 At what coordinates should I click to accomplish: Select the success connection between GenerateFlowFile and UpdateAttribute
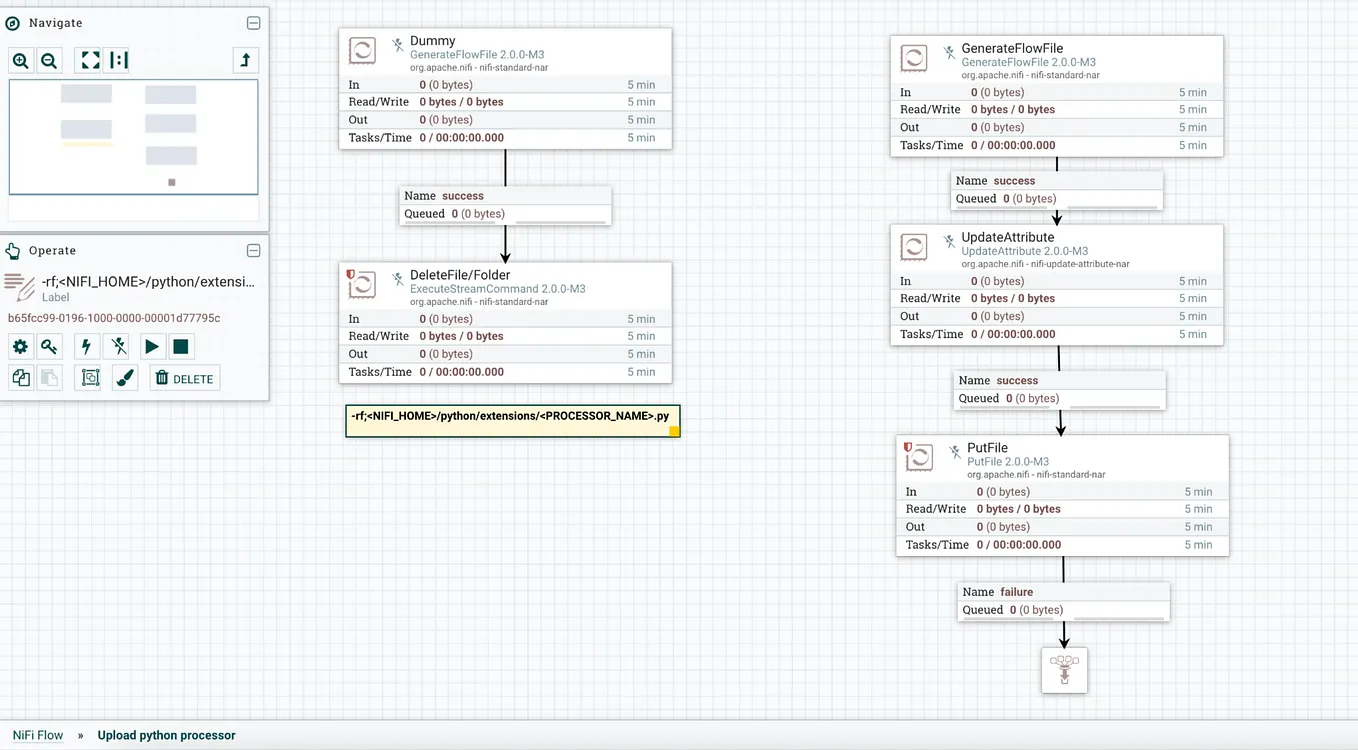pos(1057,189)
